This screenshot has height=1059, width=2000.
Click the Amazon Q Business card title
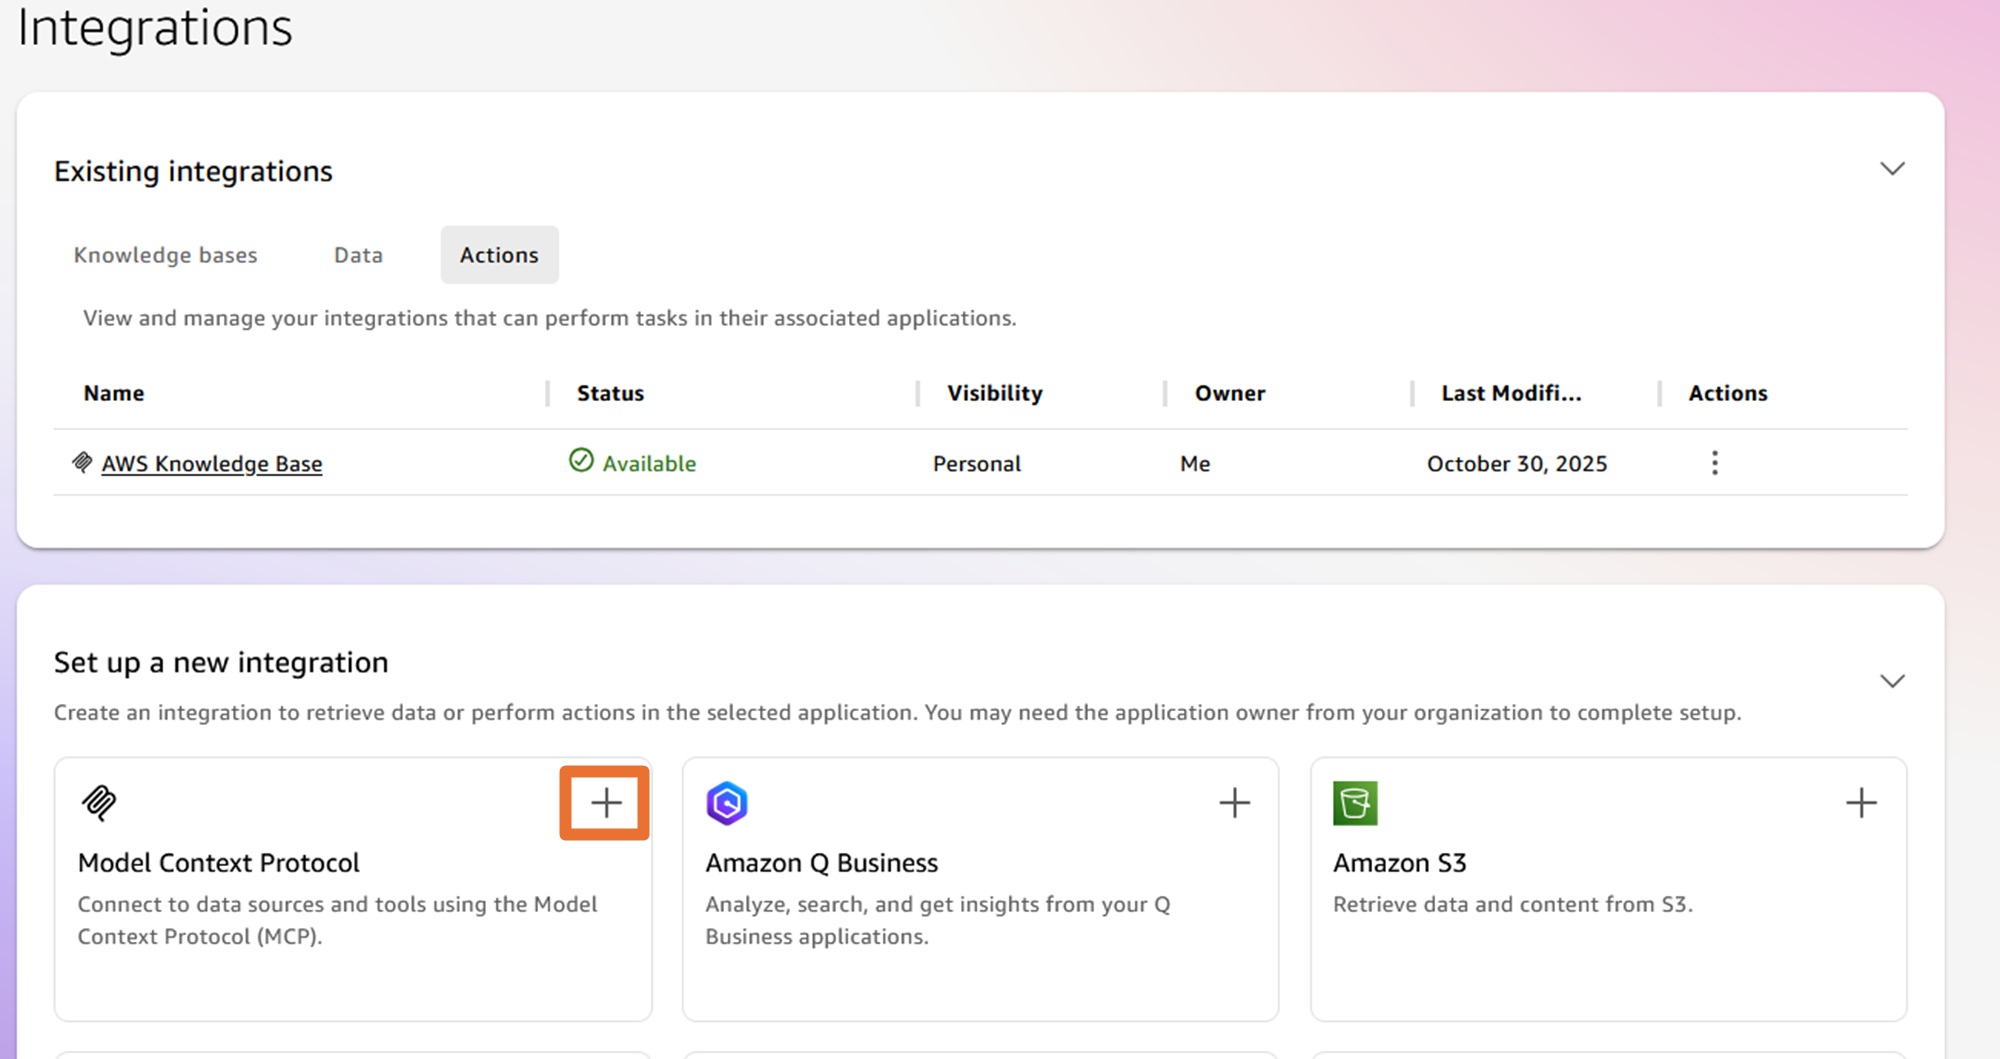(x=822, y=863)
